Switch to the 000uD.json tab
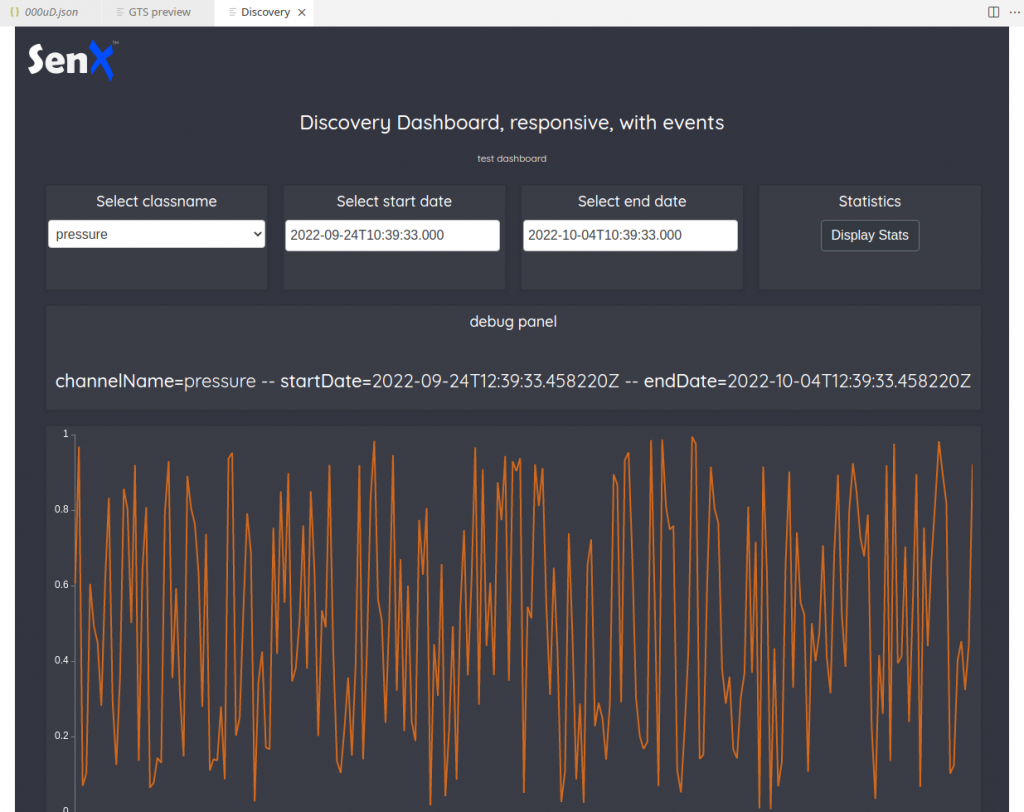 [50, 12]
